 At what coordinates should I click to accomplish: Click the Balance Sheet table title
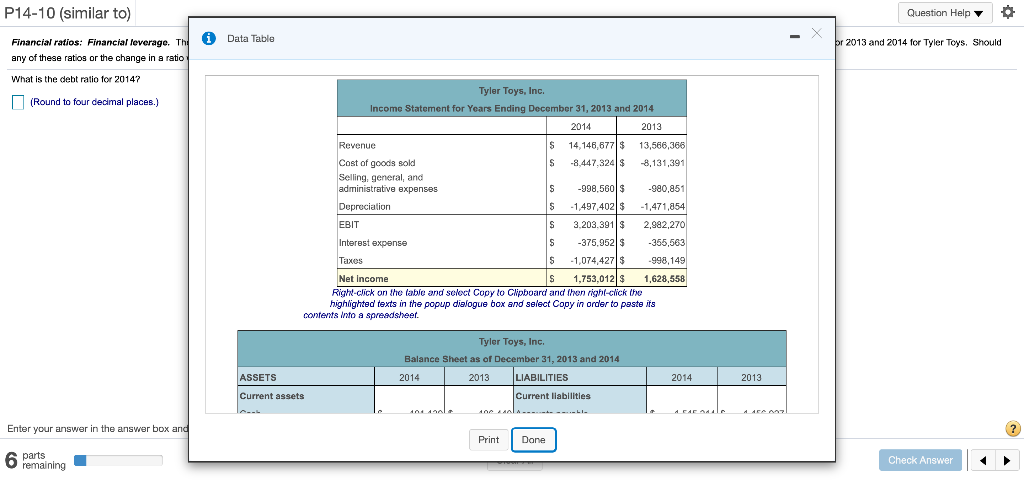pyautogui.click(x=512, y=359)
